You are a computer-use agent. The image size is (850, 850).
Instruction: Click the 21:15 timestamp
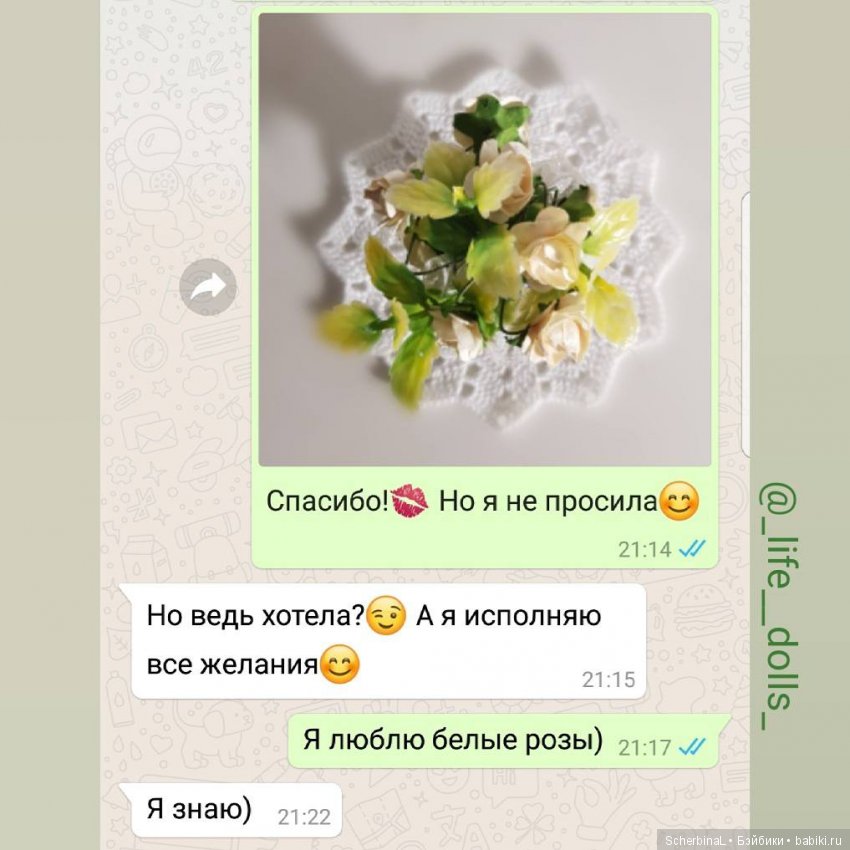608,679
